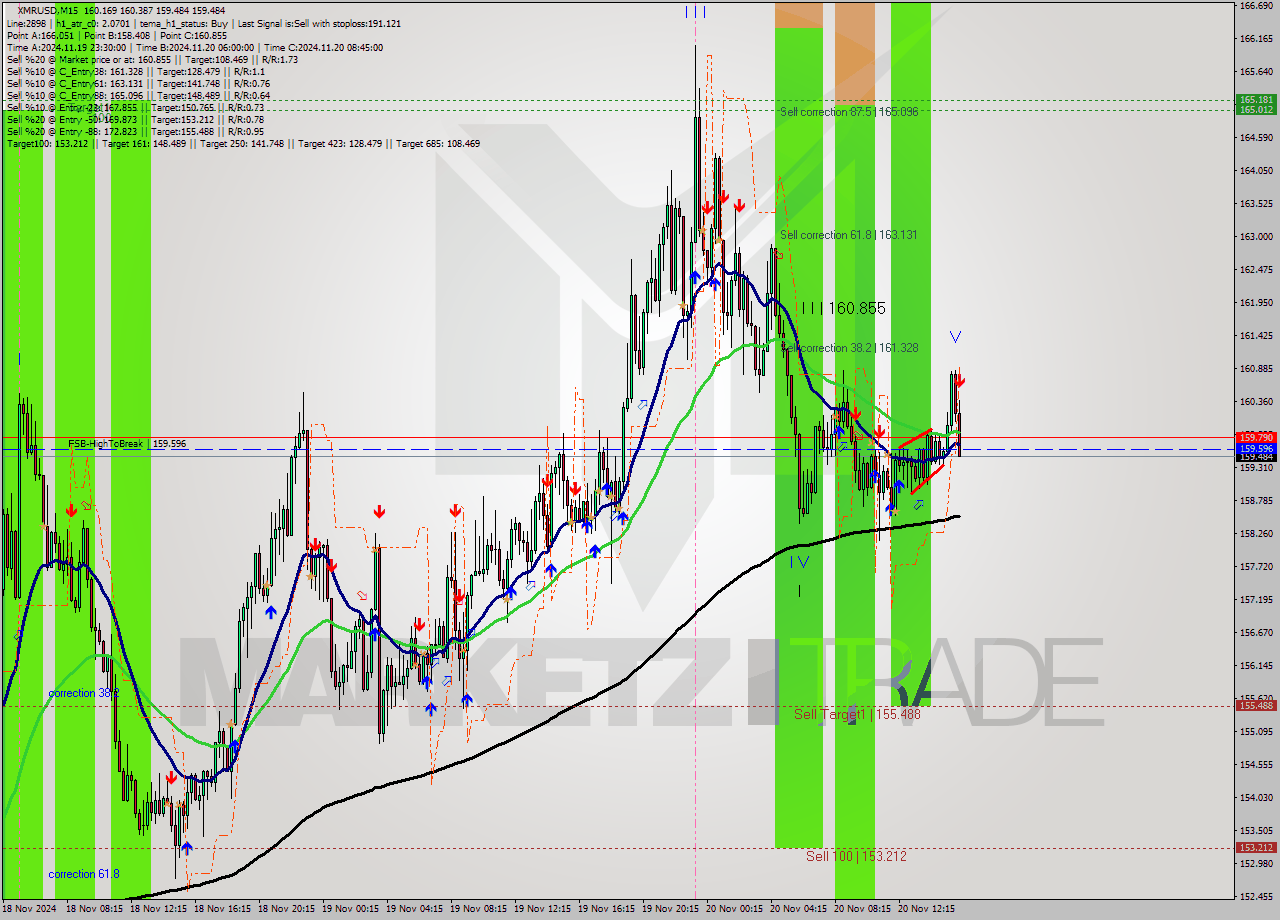Viewport: 1280px width, 920px height.
Task: Click the 157.720 price axis value
Action: [x=1256, y=566]
